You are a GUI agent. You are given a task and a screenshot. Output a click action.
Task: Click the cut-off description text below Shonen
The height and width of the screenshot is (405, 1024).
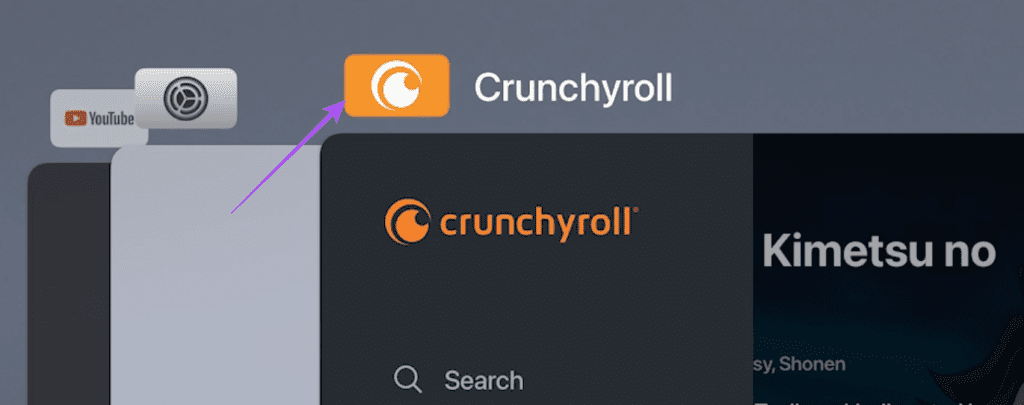point(888,401)
